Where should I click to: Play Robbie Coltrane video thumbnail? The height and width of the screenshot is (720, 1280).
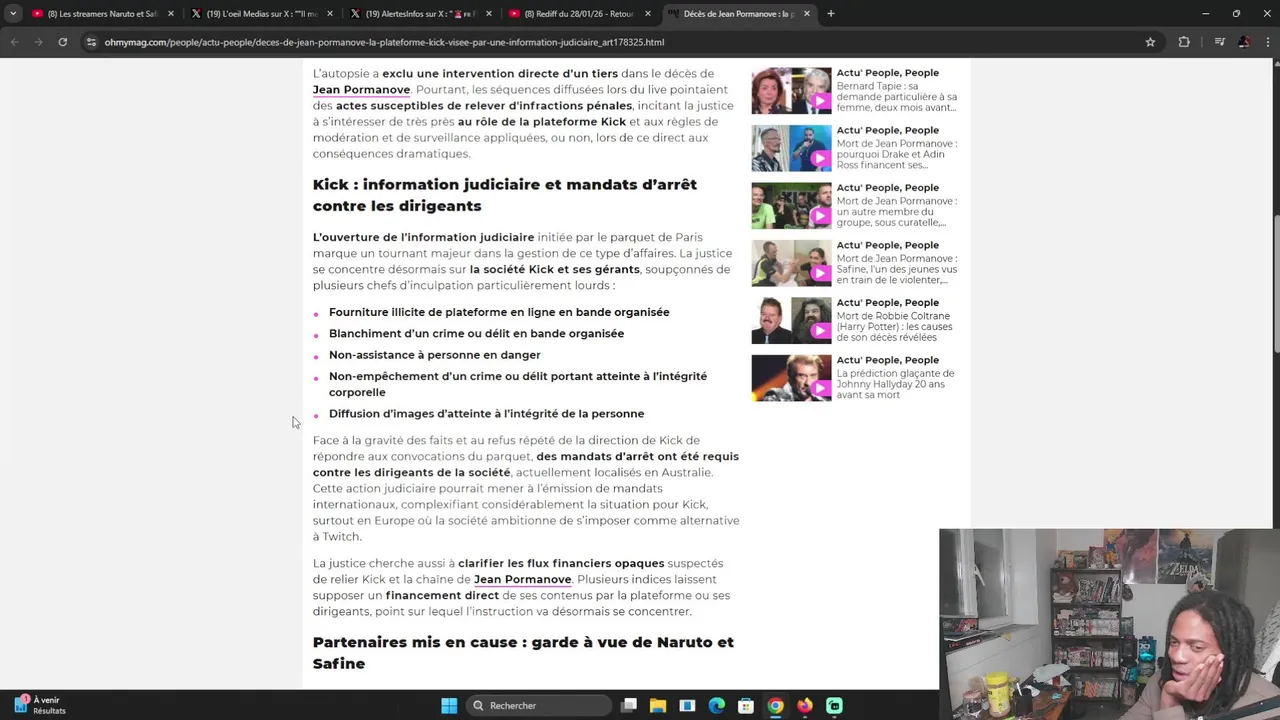point(791,321)
